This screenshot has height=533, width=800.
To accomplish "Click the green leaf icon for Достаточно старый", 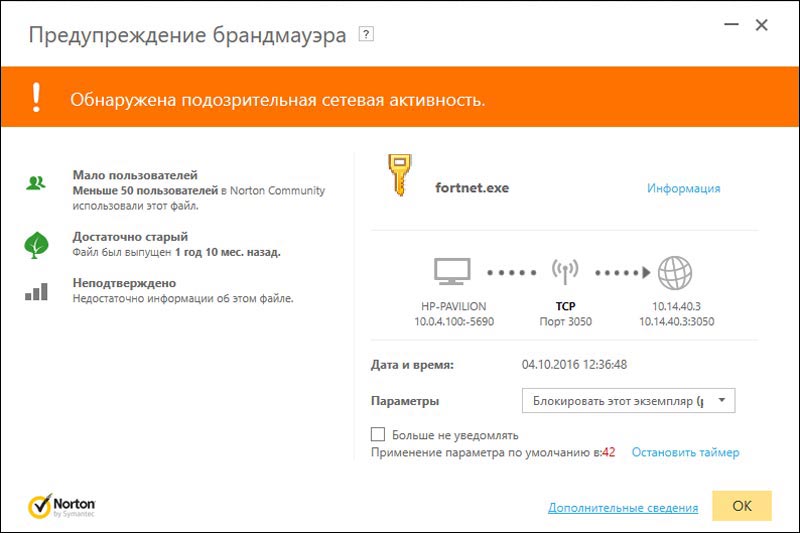I will [37, 246].
